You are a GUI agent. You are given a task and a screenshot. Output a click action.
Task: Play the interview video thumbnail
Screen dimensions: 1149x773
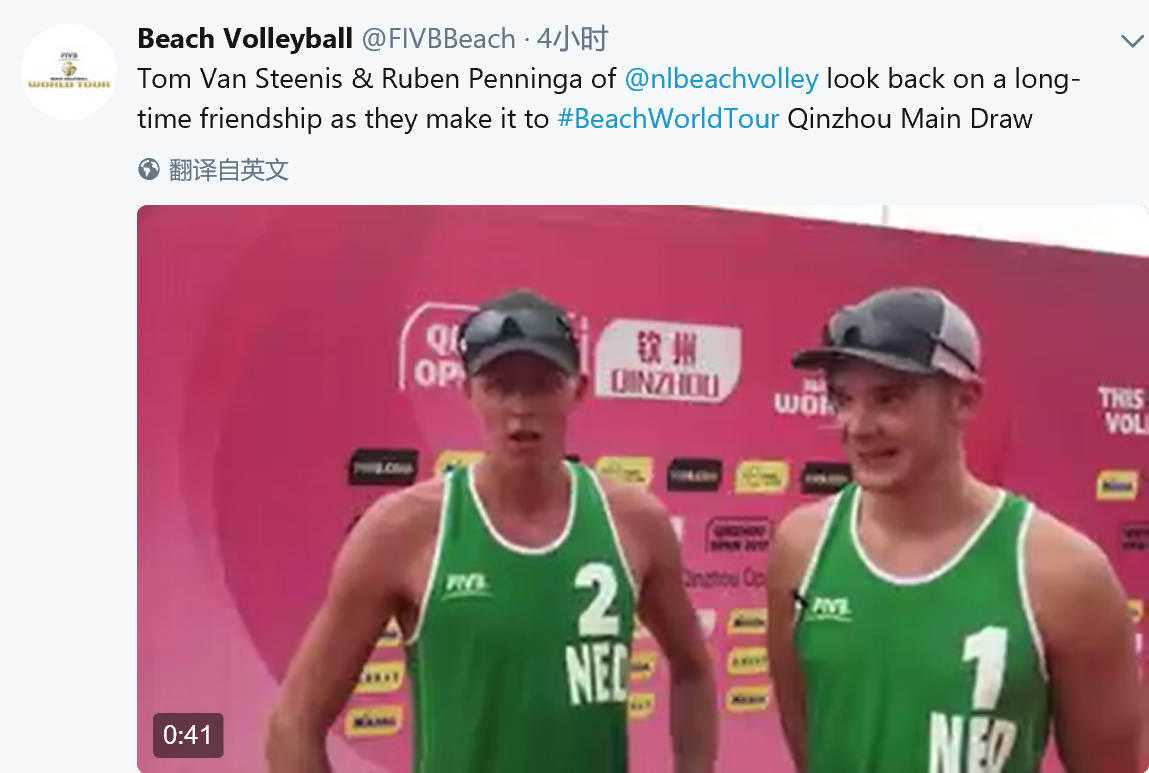pos(643,489)
